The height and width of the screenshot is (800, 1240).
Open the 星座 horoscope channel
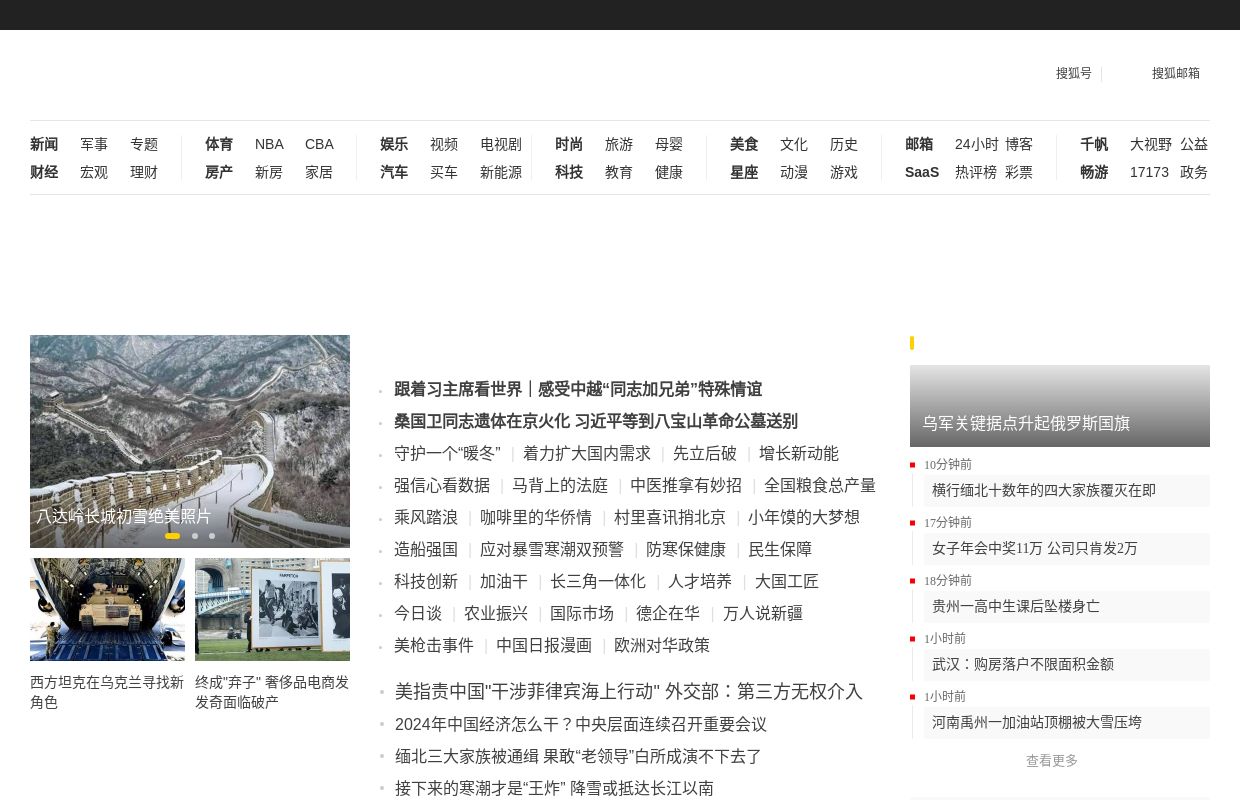coord(744,172)
